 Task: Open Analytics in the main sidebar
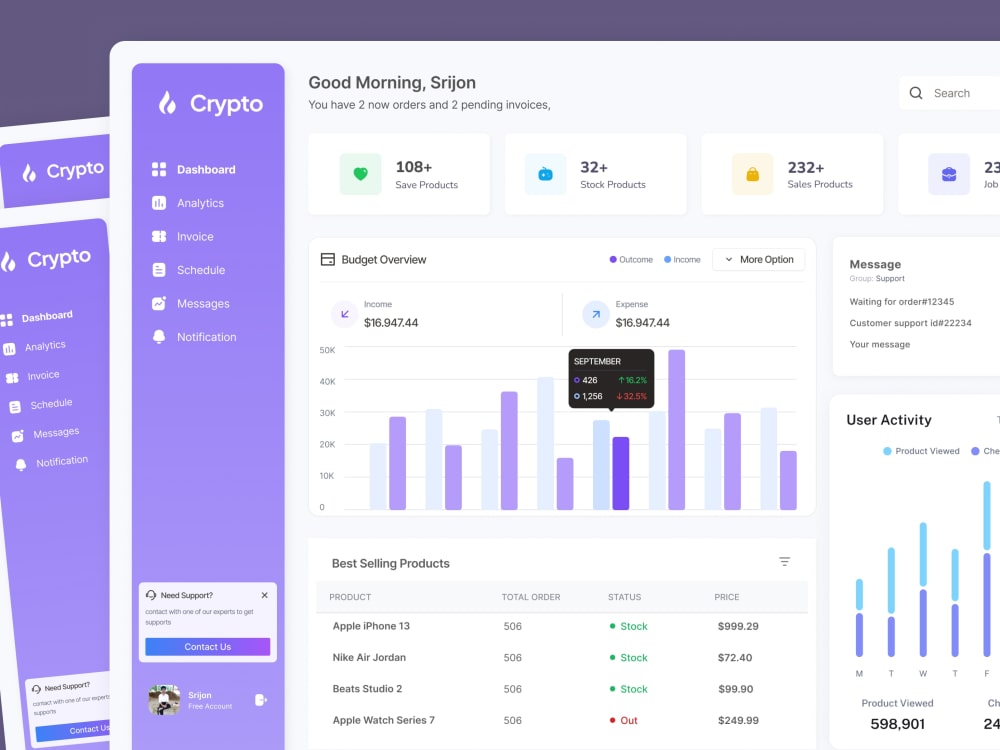pos(200,203)
